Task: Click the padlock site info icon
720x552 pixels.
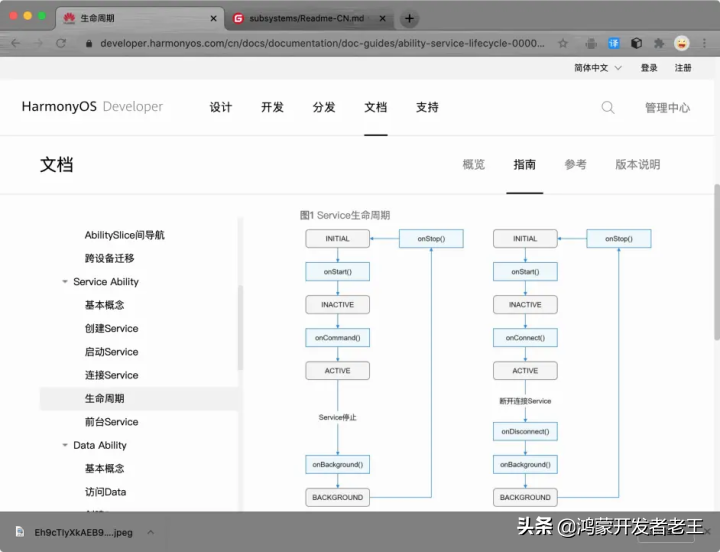Action: click(x=89, y=44)
